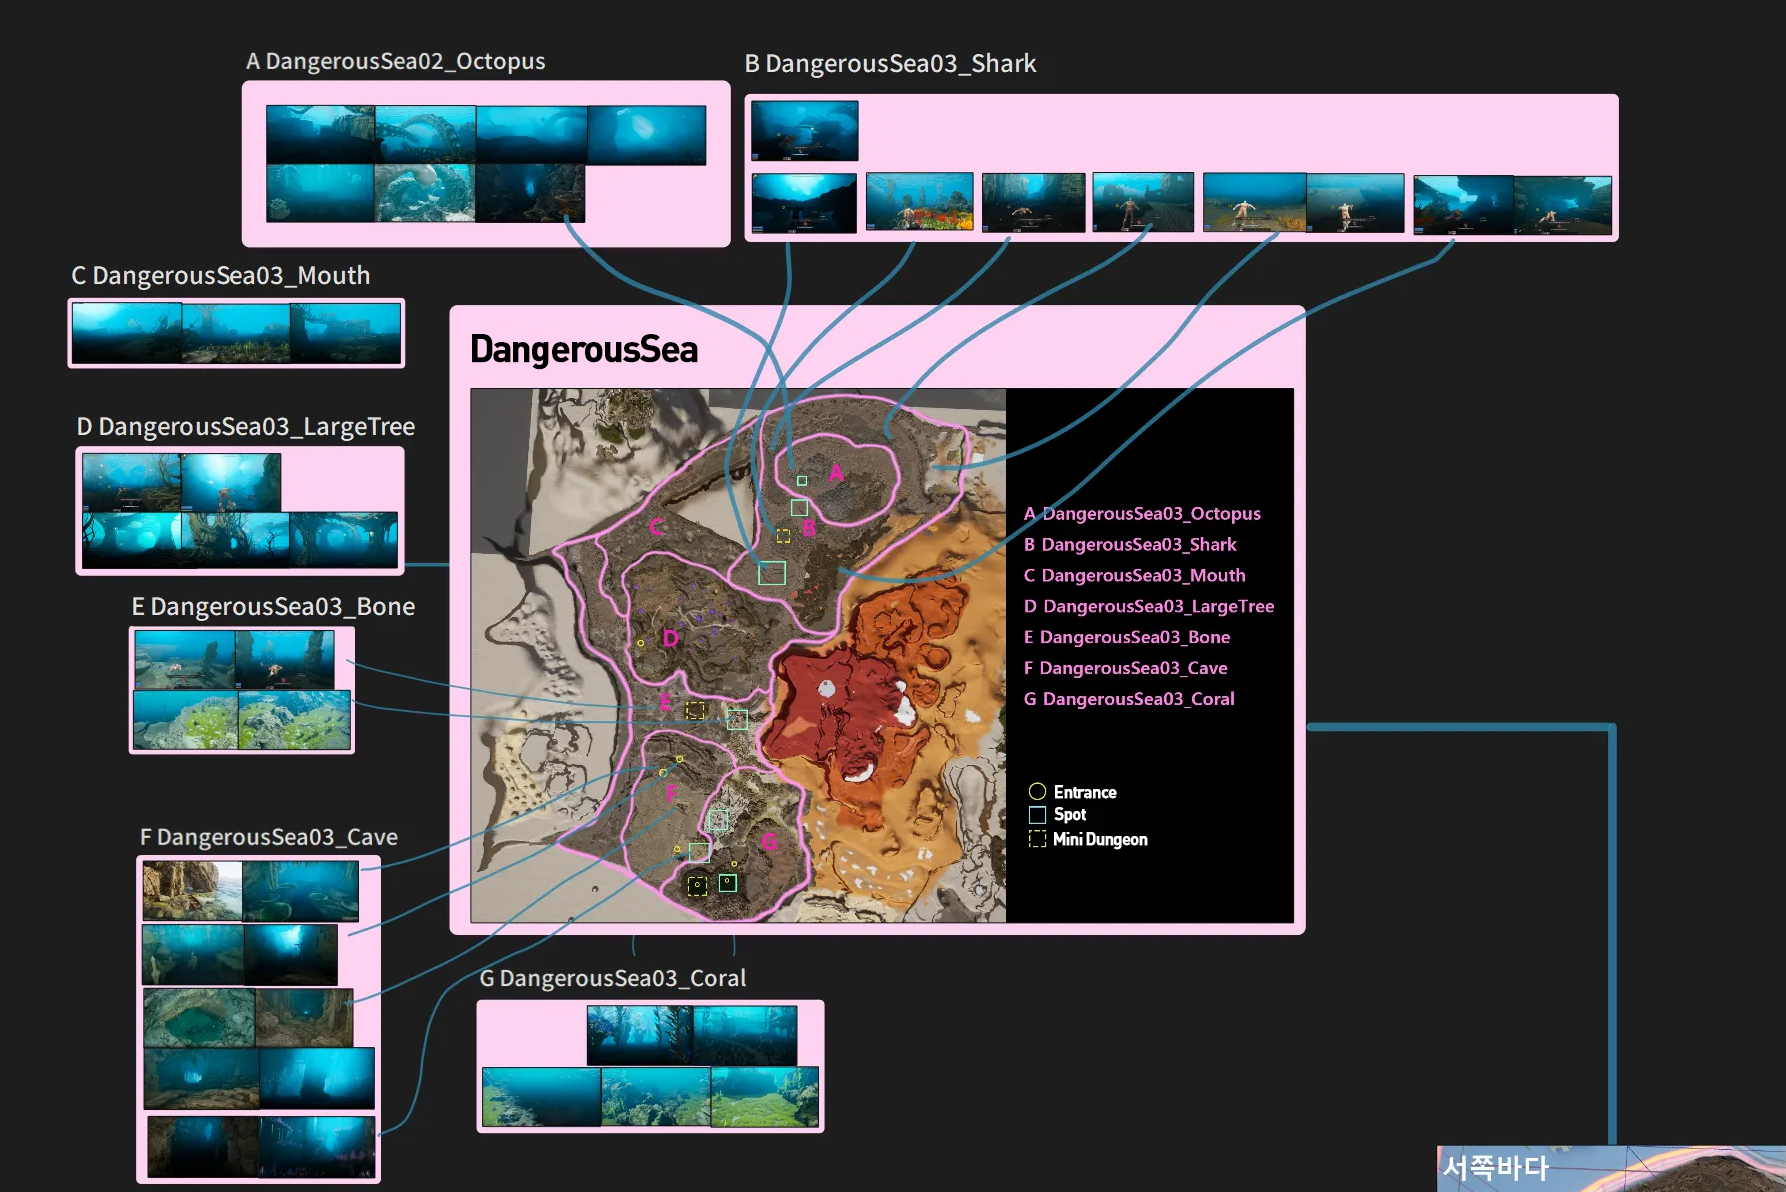Image resolution: width=1786 pixels, height=1192 pixels.
Task: Select the pink letter F marker on the map
Action: pyautogui.click(x=672, y=794)
